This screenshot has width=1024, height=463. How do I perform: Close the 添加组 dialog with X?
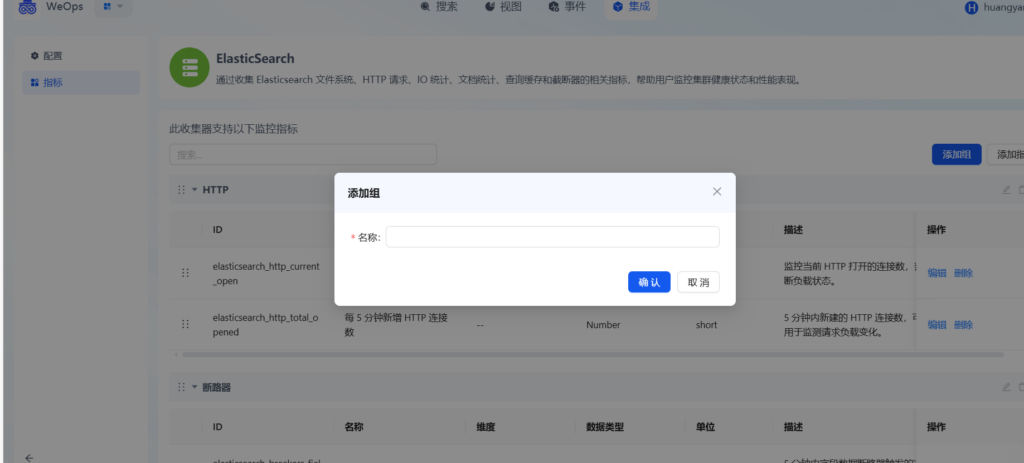coord(717,191)
